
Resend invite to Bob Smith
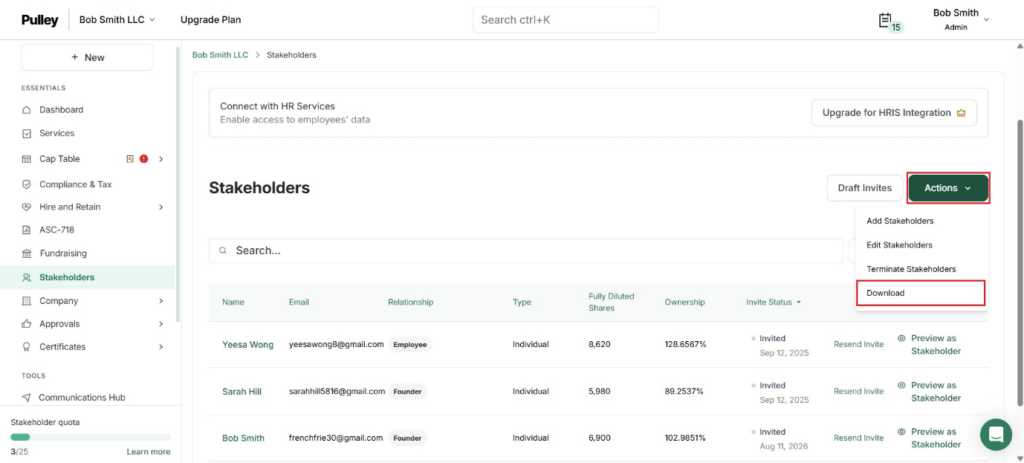click(858, 438)
